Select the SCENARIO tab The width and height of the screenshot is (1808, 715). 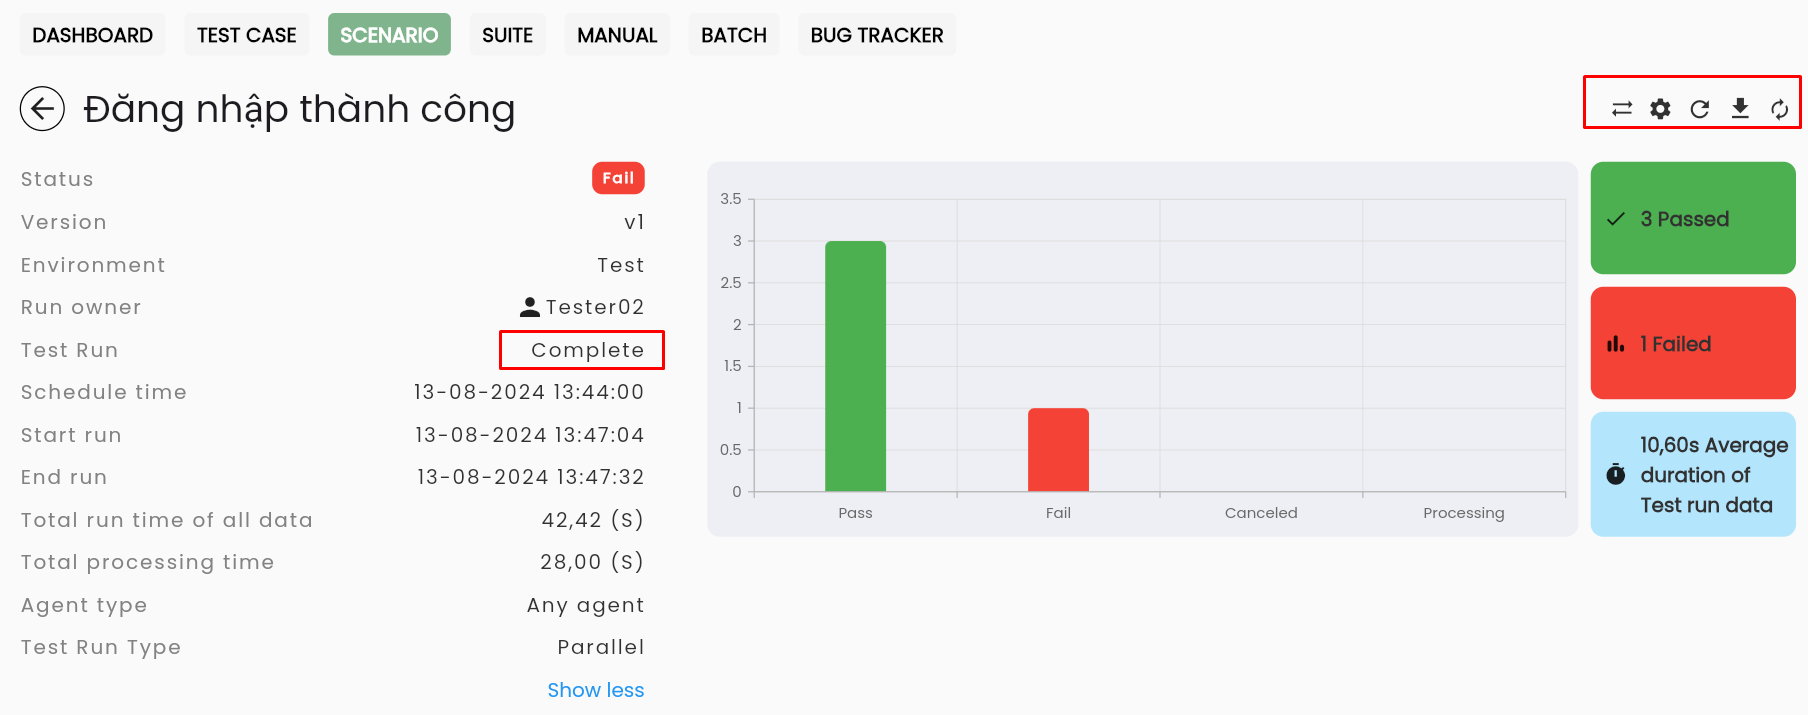(x=389, y=35)
